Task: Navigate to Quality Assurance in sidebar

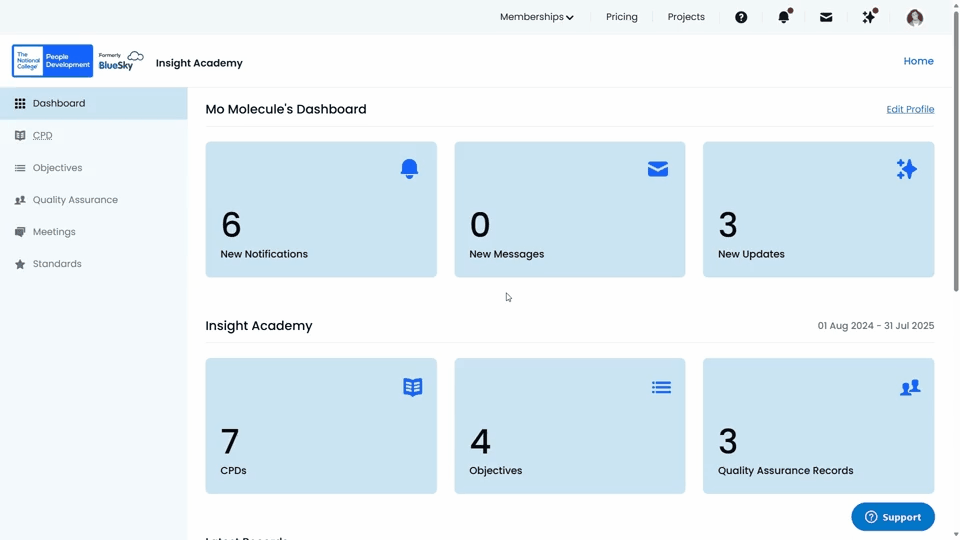Action: pyautogui.click(x=75, y=200)
